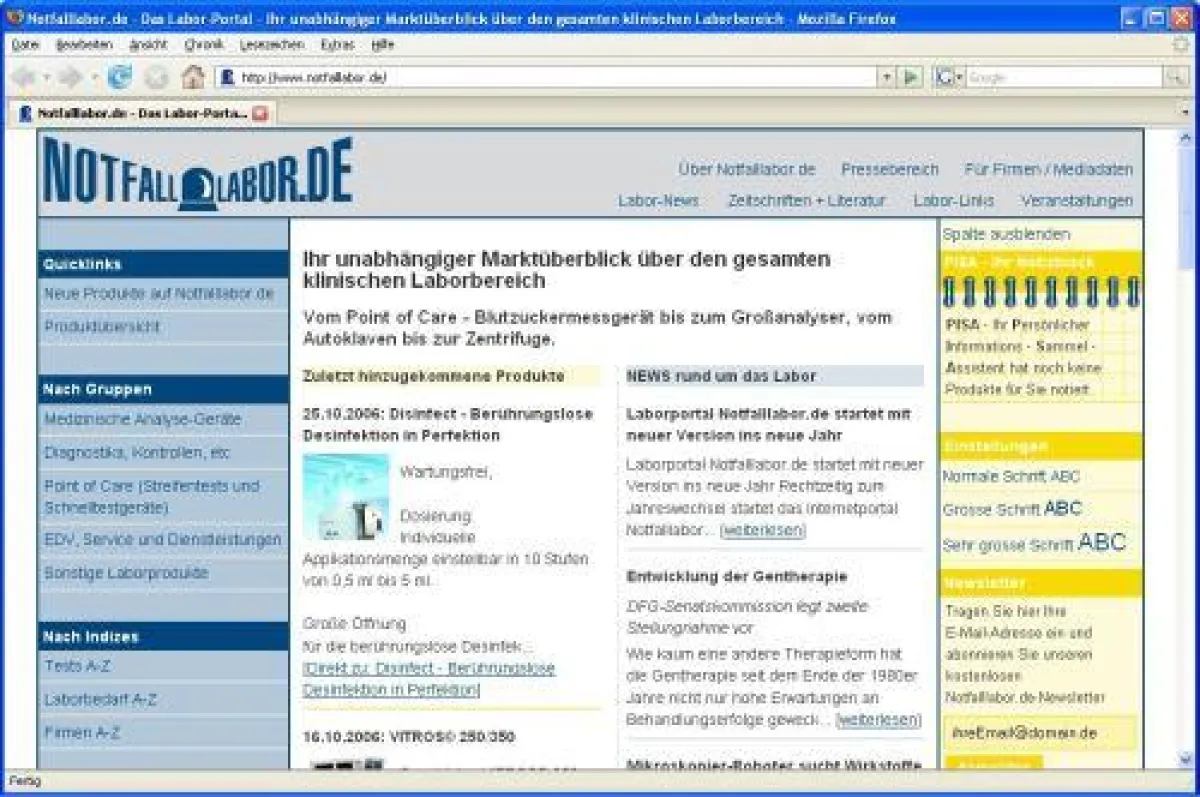
Task: Open the browser Home page
Action: pyautogui.click(x=192, y=76)
